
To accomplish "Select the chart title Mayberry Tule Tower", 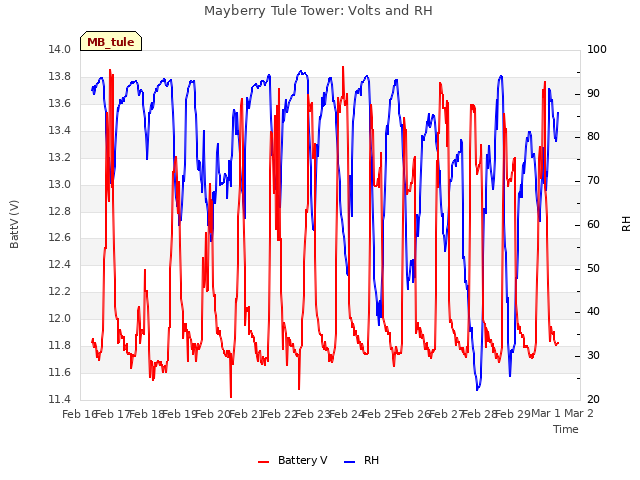I will point(318,11).
